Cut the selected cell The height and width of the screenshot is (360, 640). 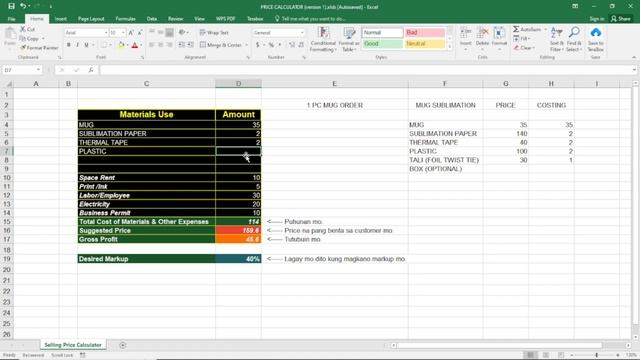tap(28, 29)
